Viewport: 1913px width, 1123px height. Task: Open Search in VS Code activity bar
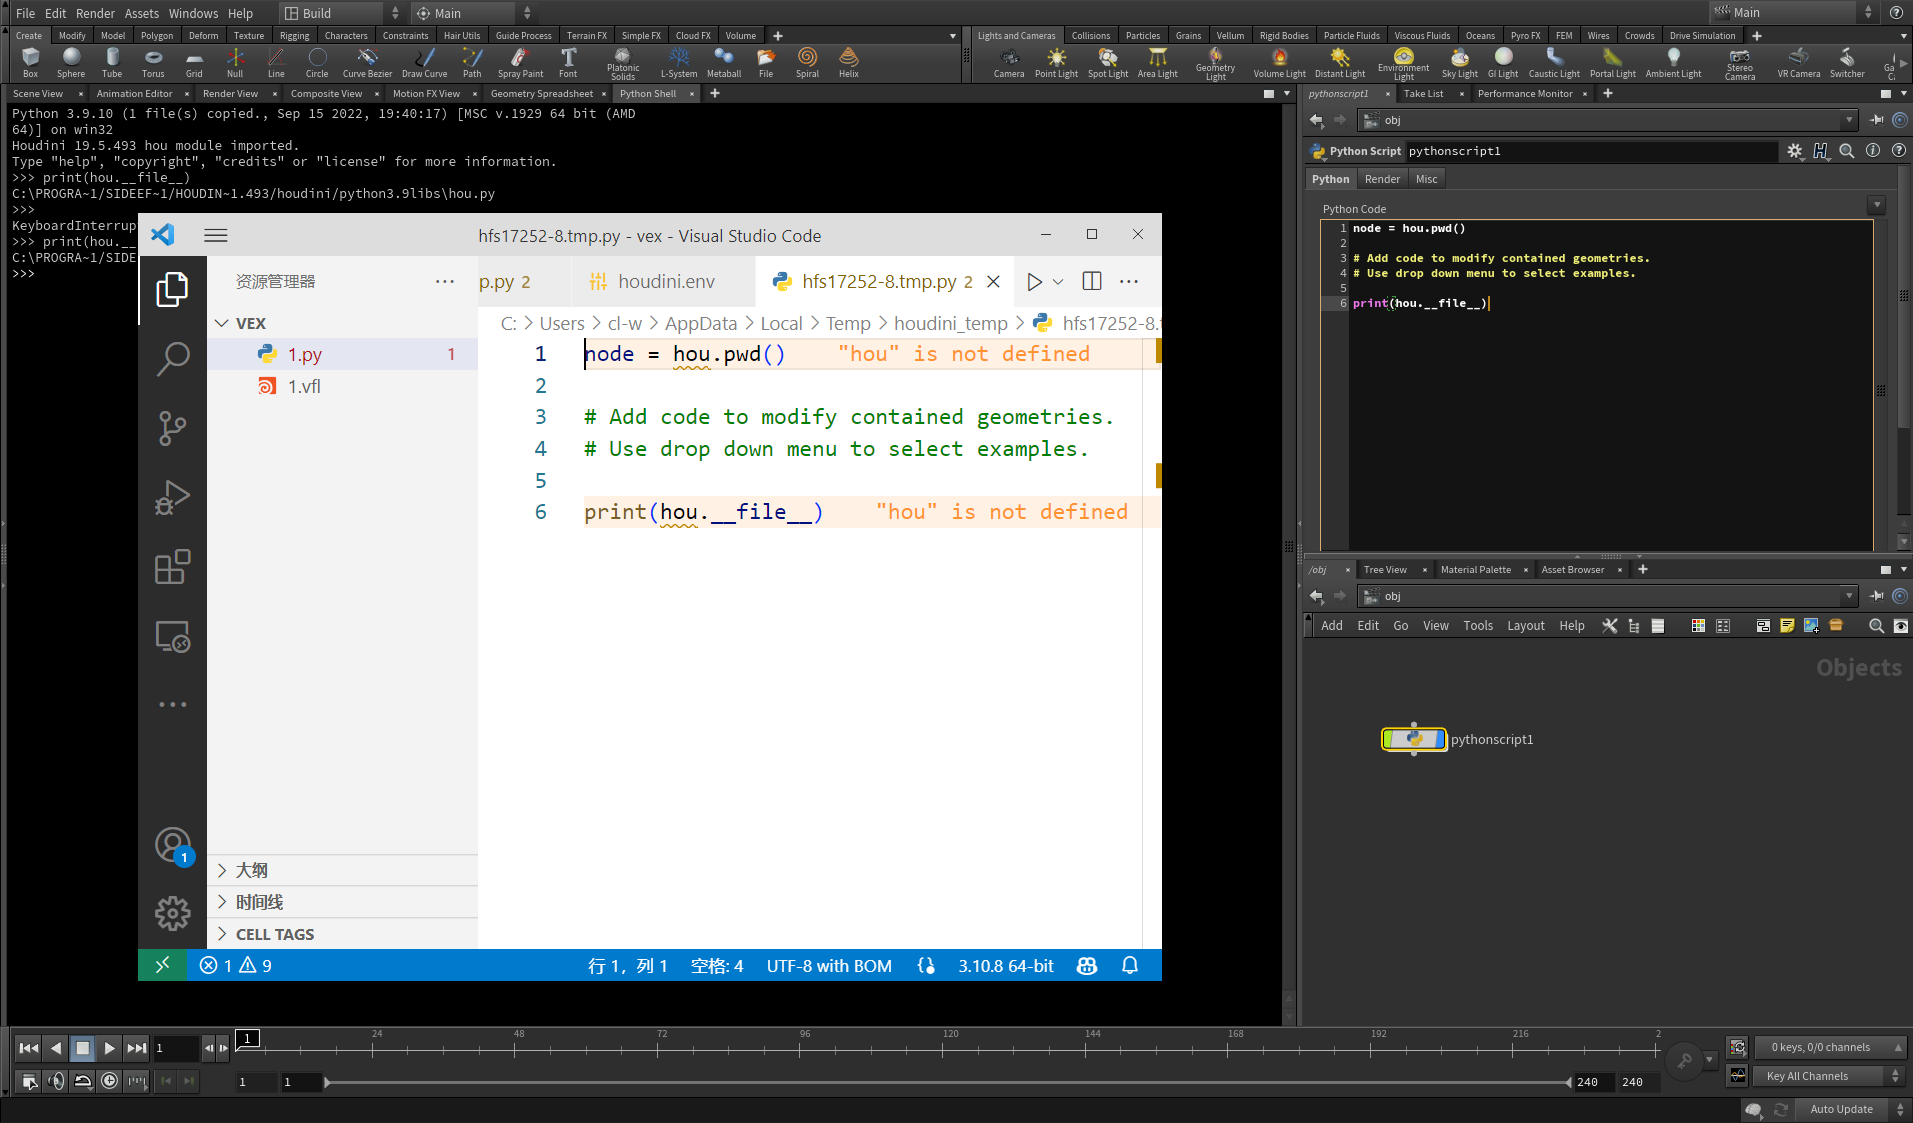[173, 358]
